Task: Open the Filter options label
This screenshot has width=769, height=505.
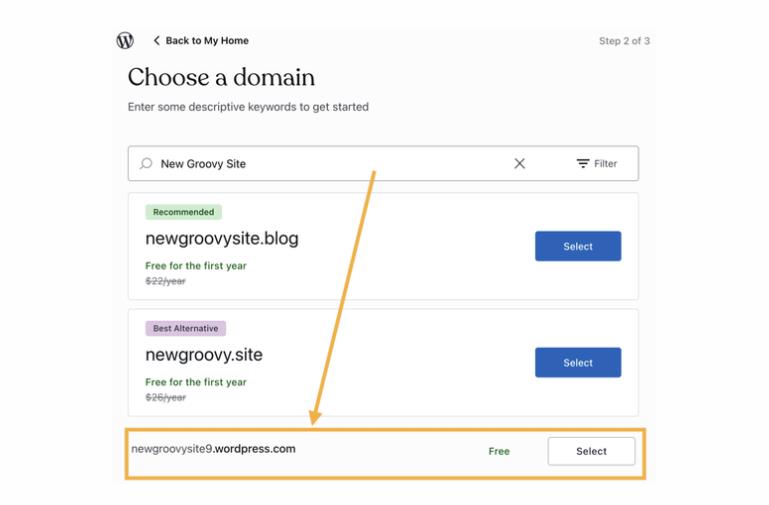Action: (605, 164)
